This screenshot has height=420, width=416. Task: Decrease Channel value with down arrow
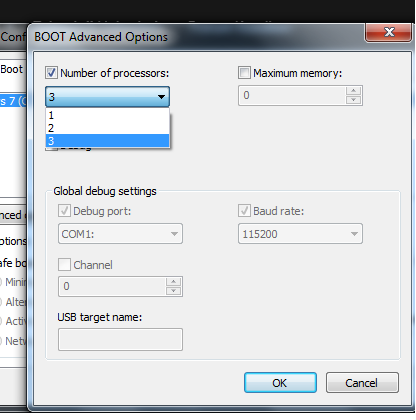point(173,291)
